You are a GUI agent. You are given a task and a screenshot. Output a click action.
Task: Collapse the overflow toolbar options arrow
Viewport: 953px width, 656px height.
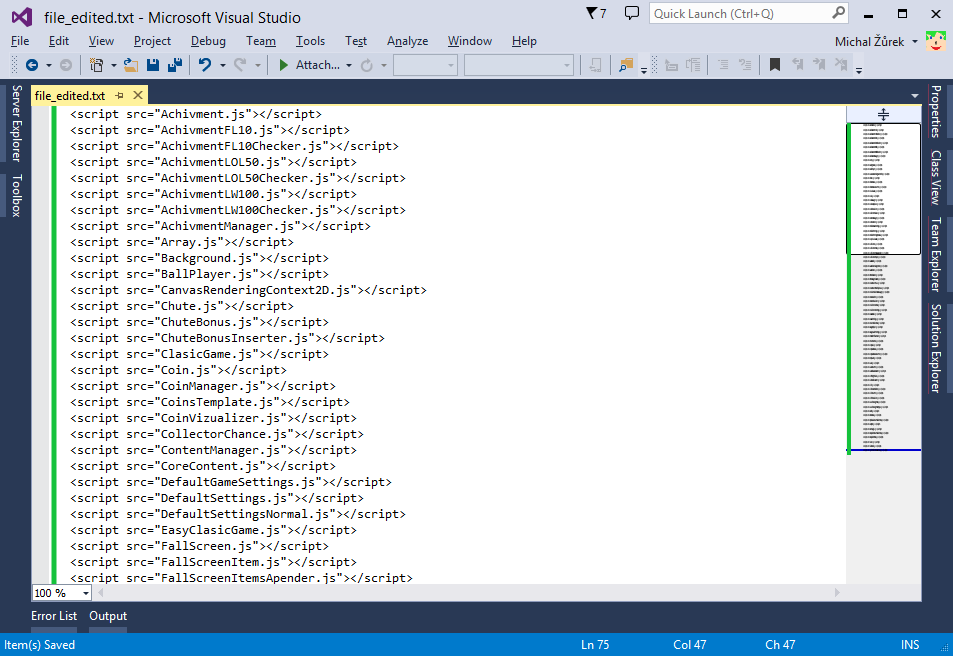point(858,68)
